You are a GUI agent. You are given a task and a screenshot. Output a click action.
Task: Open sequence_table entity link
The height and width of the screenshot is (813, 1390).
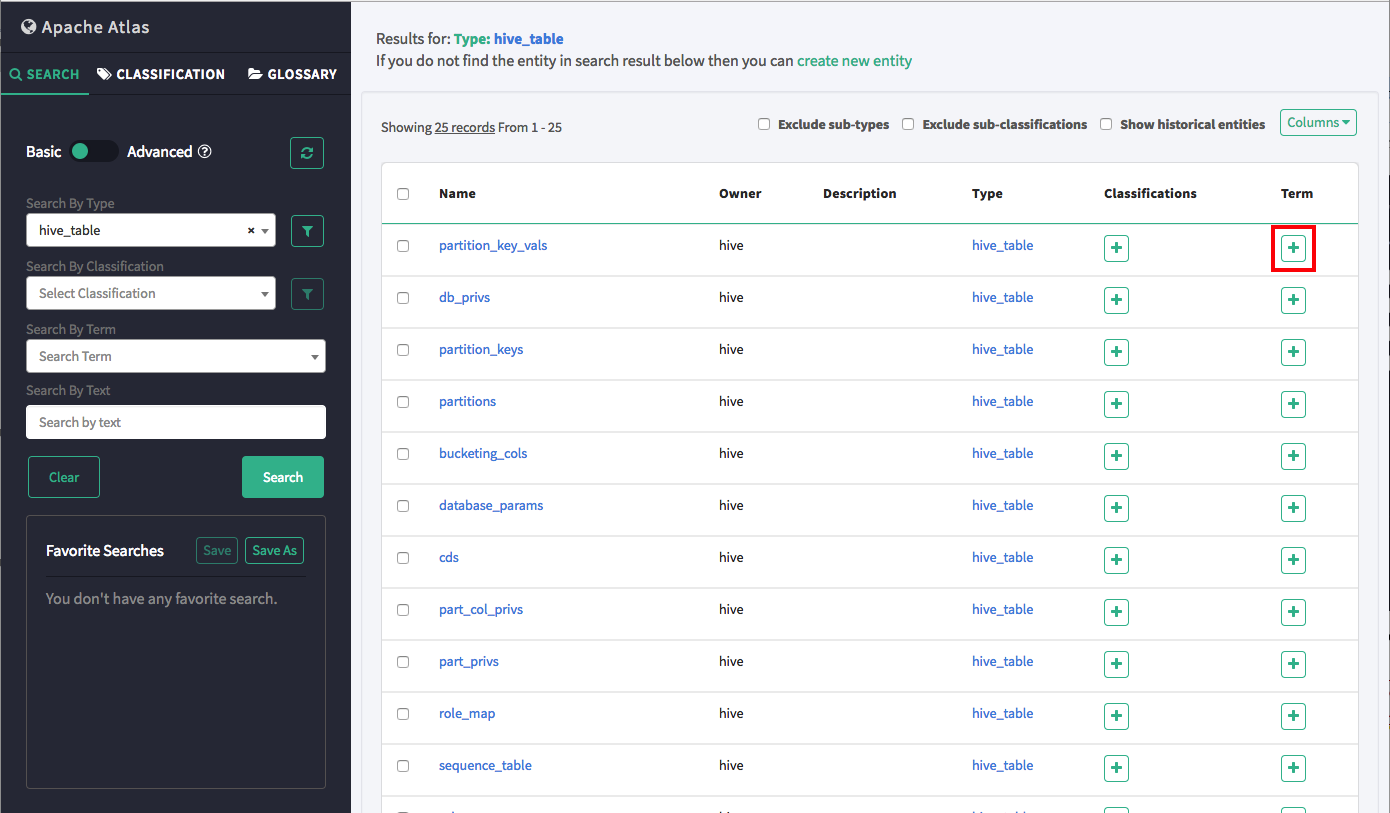(x=485, y=766)
